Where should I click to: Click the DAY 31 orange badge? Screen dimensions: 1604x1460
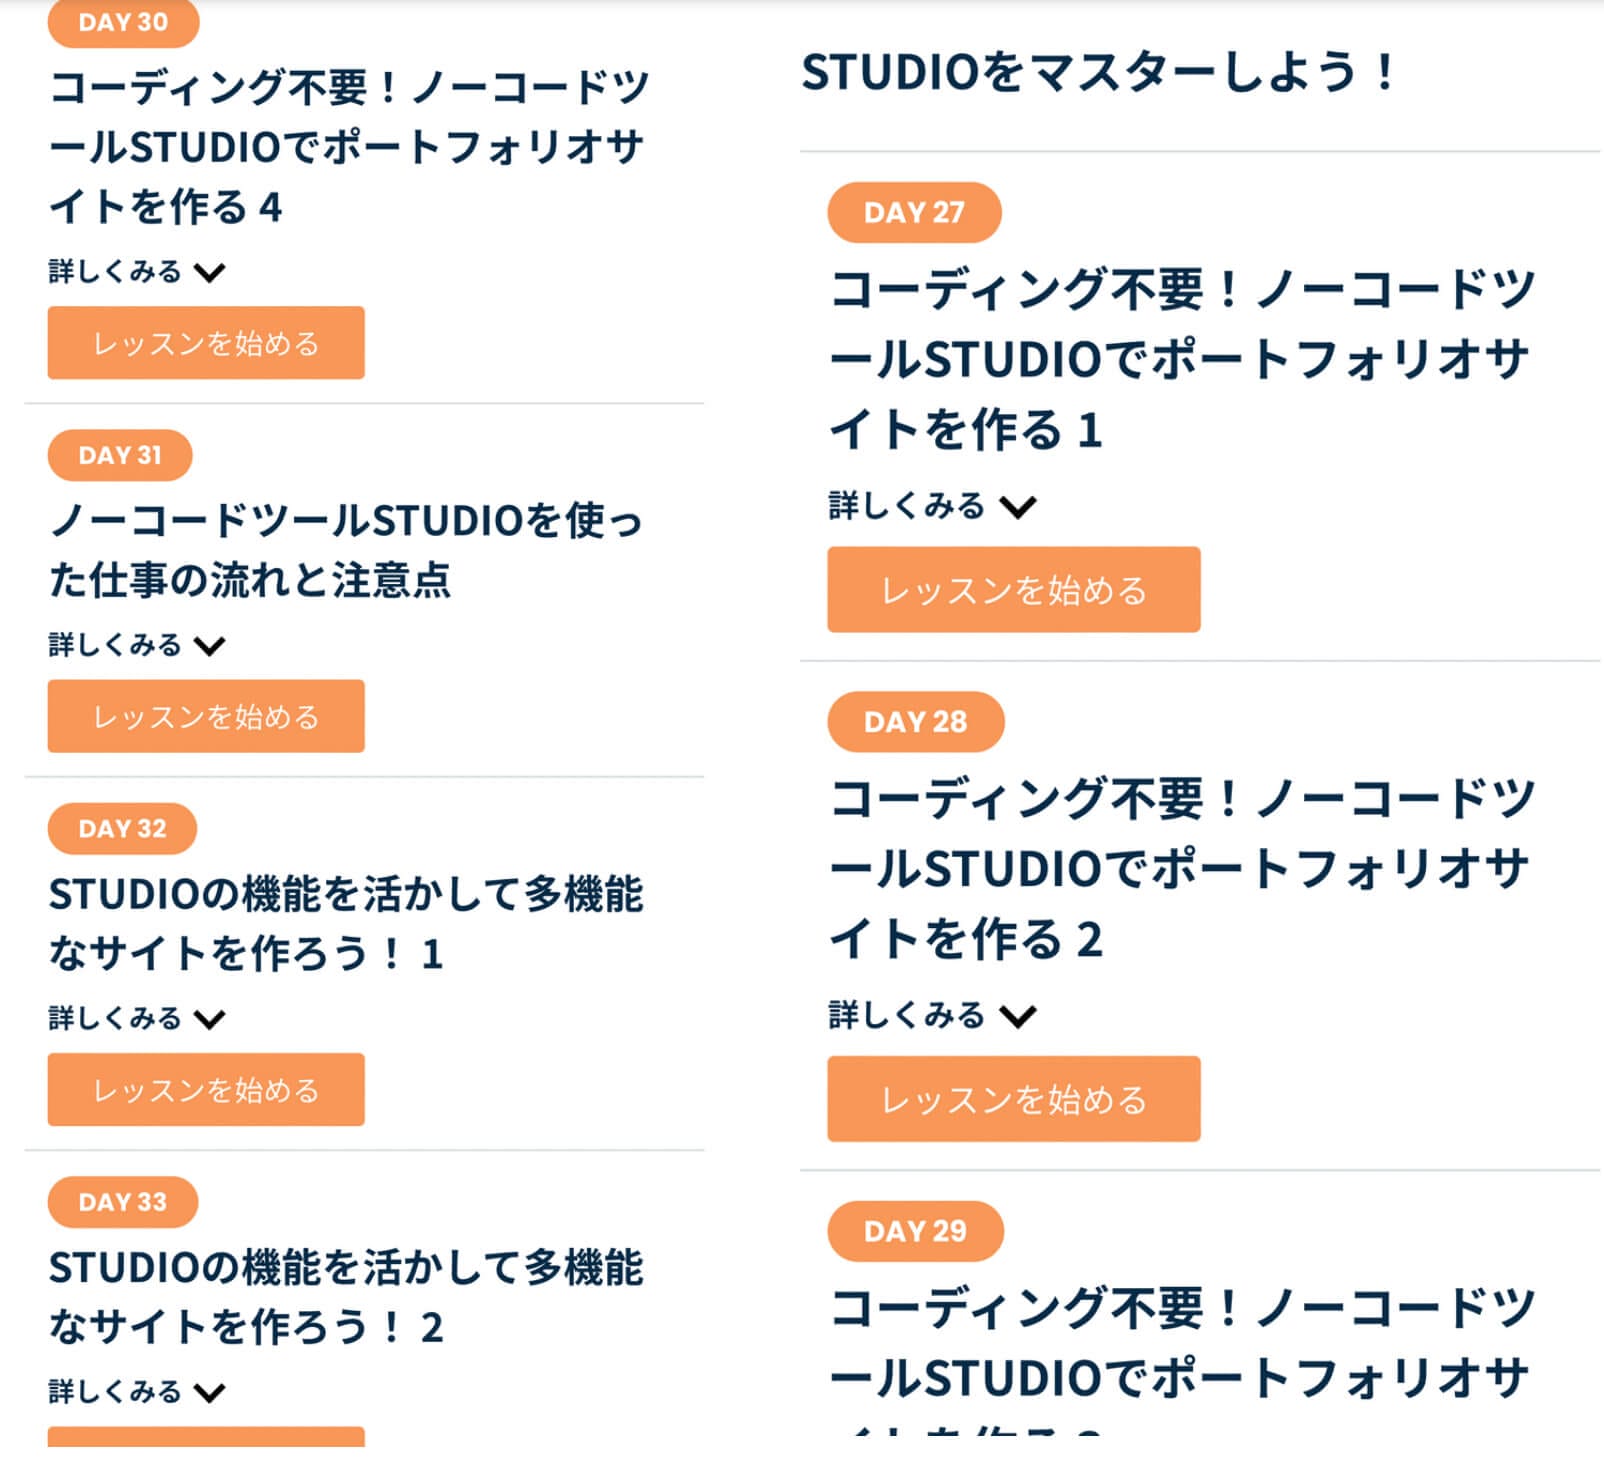tap(120, 455)
